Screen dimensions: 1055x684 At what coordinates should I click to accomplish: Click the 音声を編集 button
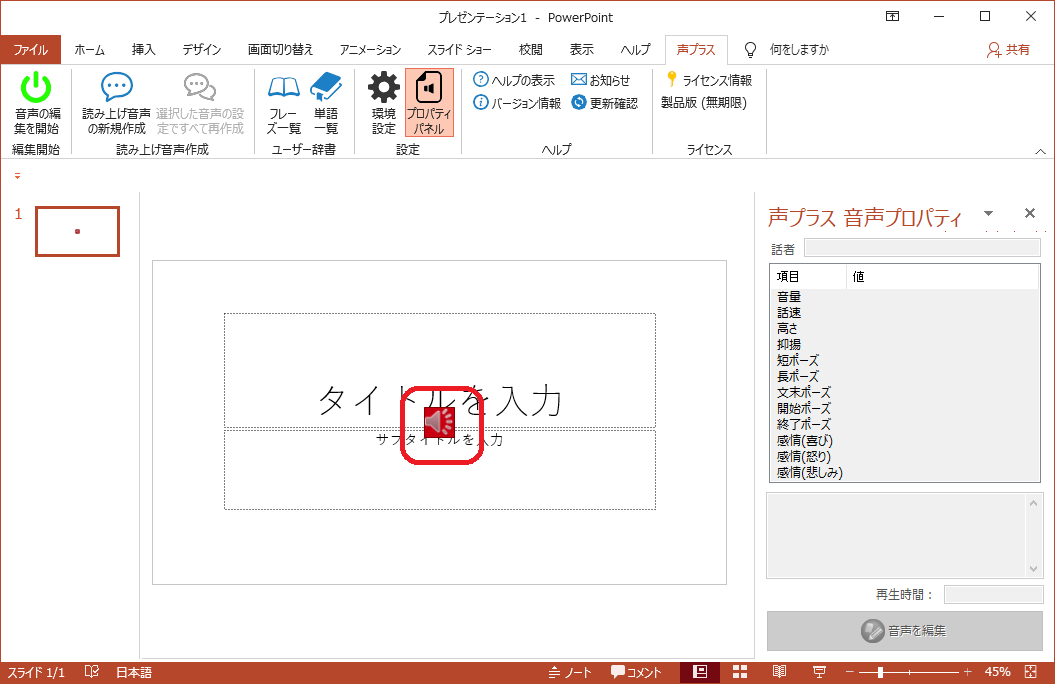tap(905, 630)
